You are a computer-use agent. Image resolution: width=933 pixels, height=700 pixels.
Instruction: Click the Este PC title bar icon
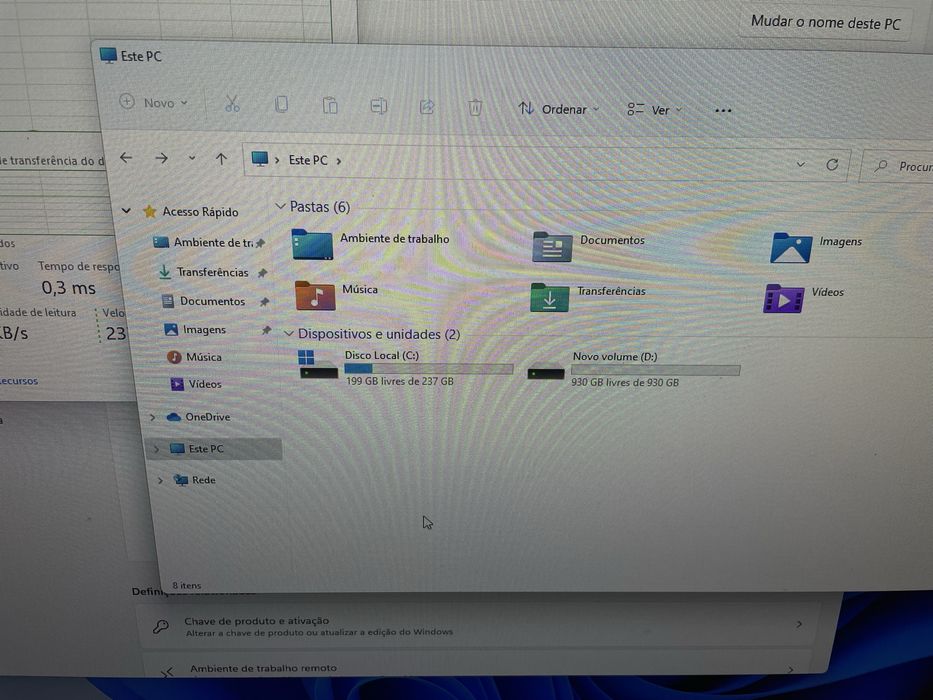point(108,55)
